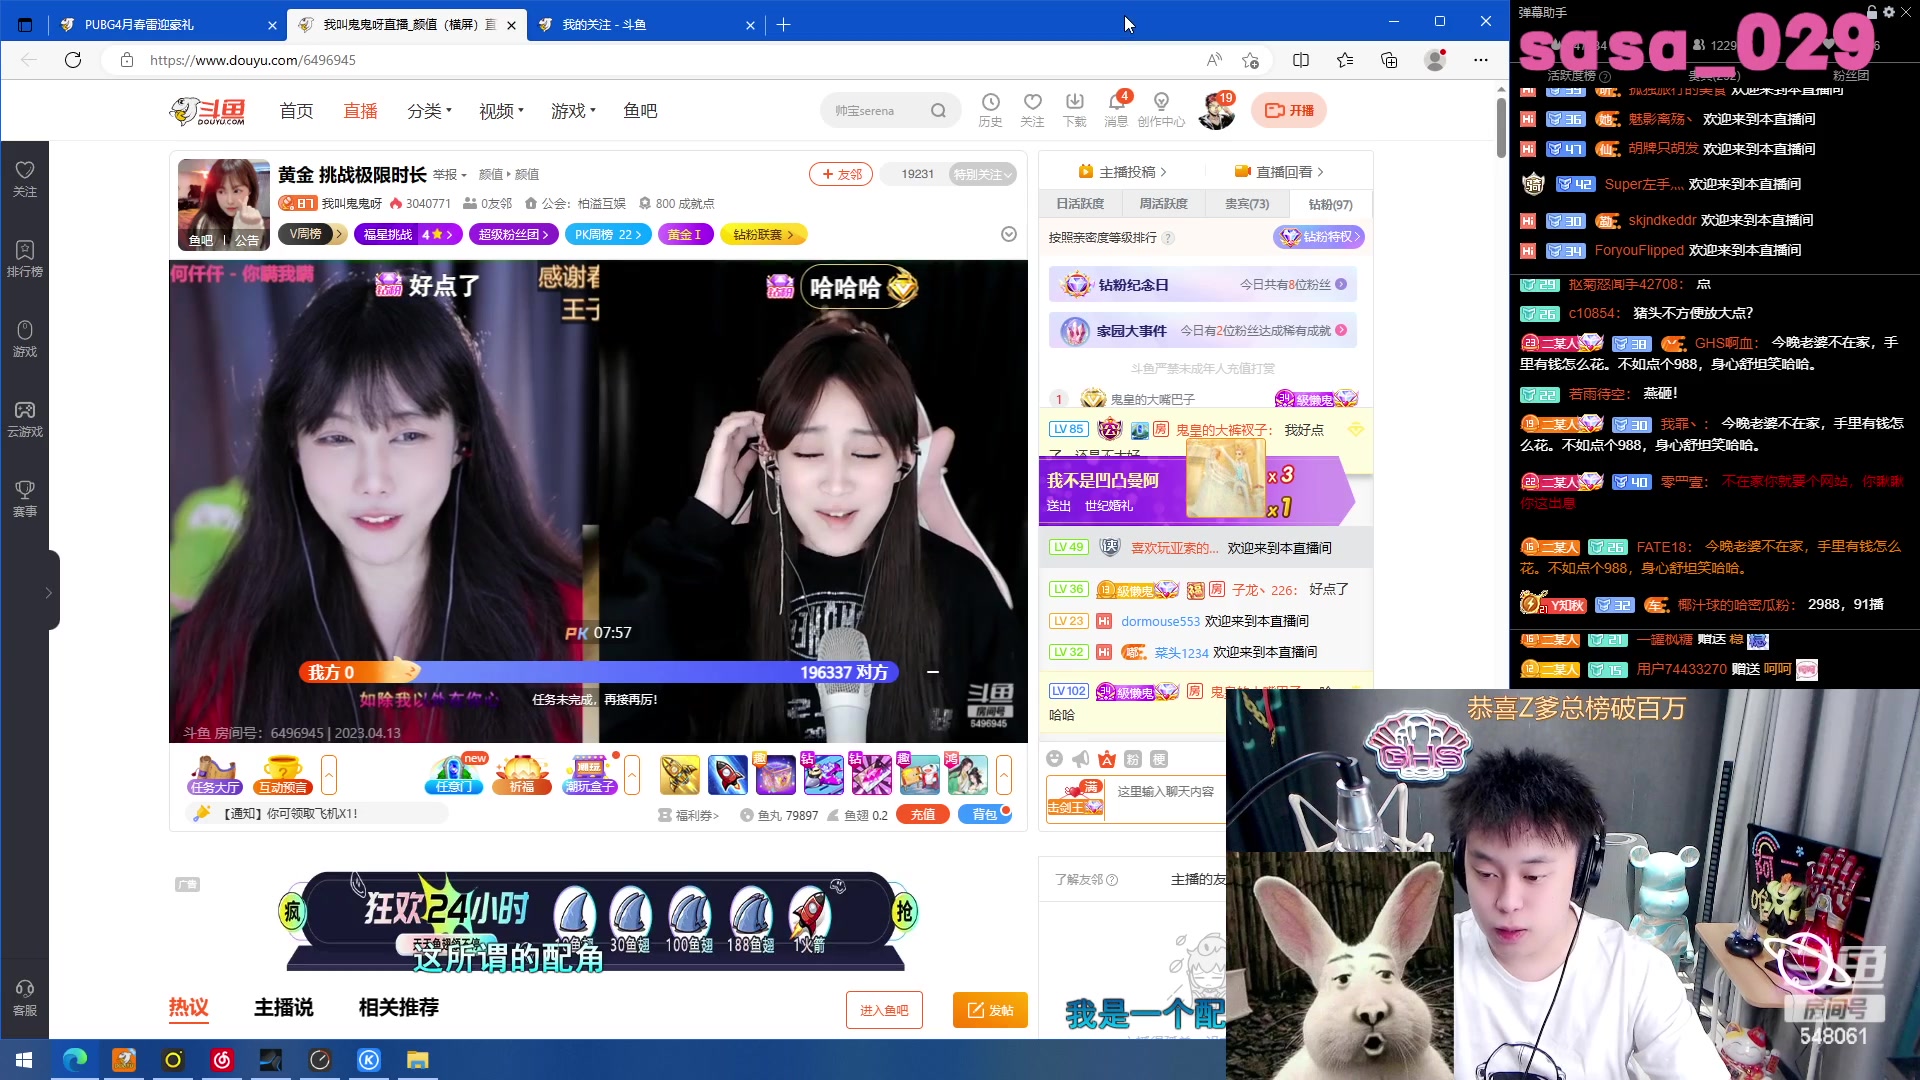1920x1080 pixels.
Task: Switch to the 日活跃度 tab
Action: point(1080,204)
